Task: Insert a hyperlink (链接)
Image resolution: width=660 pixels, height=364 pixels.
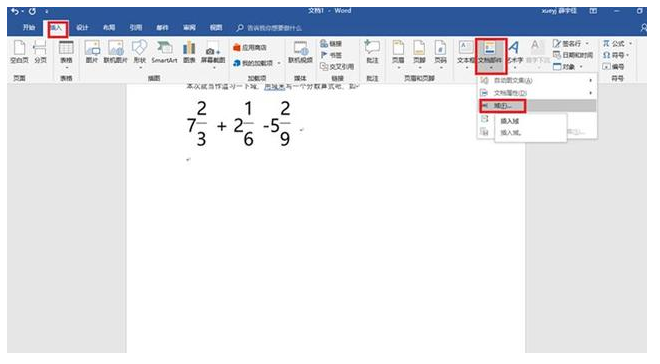Action: pos(331,44)
